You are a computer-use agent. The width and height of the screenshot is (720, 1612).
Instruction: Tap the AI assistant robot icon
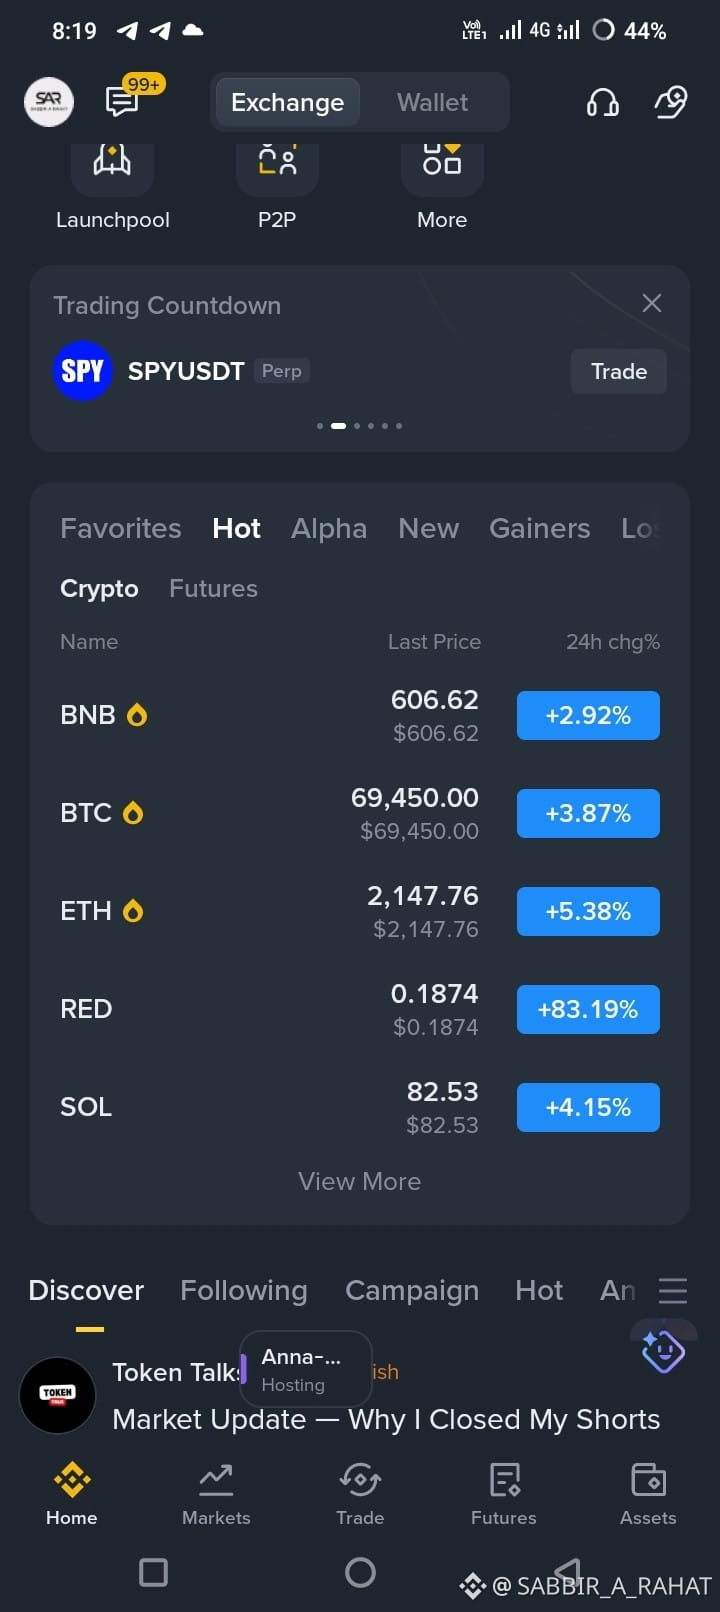click(x=663, y=1351)
